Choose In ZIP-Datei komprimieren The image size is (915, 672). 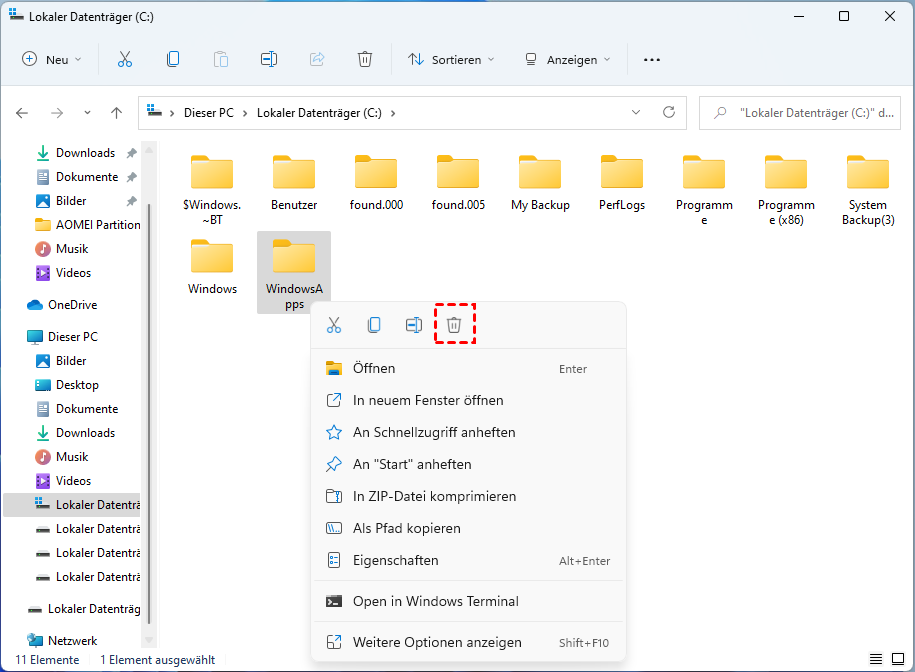tap(468, 496)
